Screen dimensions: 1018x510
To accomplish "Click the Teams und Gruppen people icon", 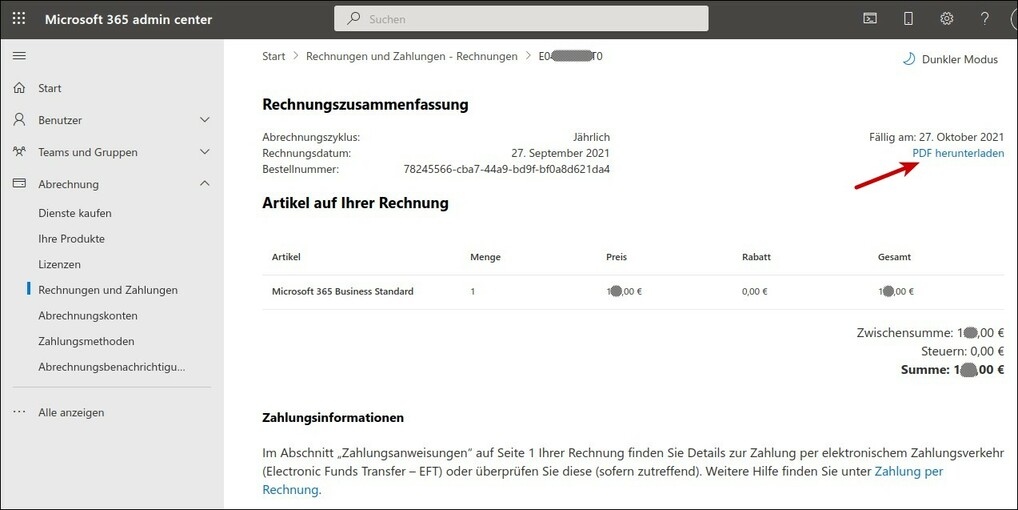I will coord(19,152).
